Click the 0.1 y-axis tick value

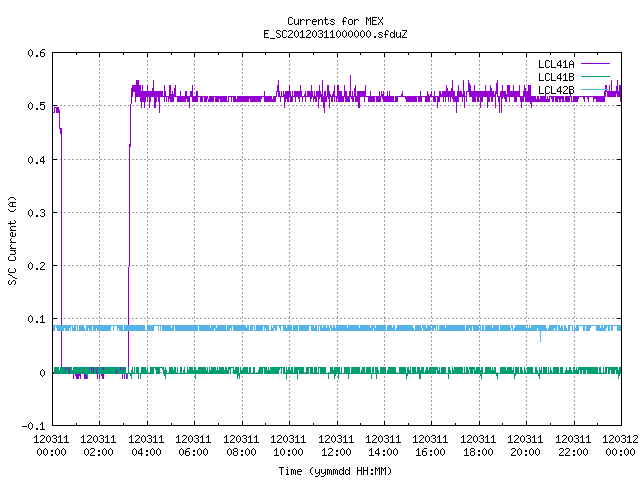tap(36, 319)
